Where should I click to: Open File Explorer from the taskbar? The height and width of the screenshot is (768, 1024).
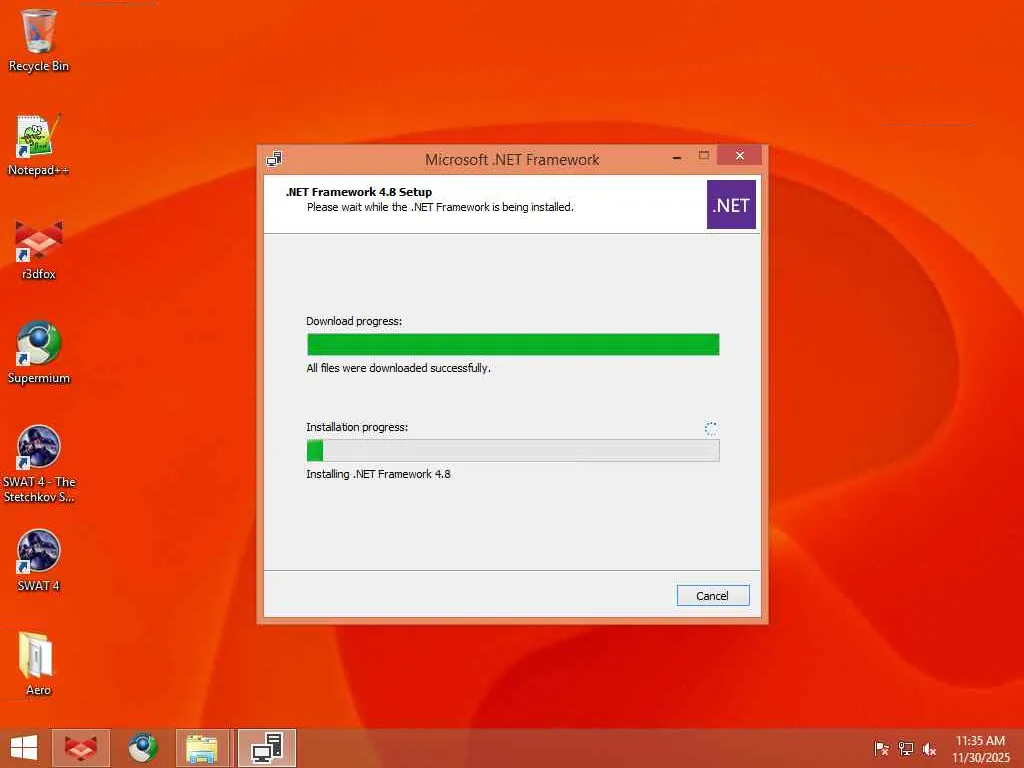pyautogui.click(x=202, y=748)
